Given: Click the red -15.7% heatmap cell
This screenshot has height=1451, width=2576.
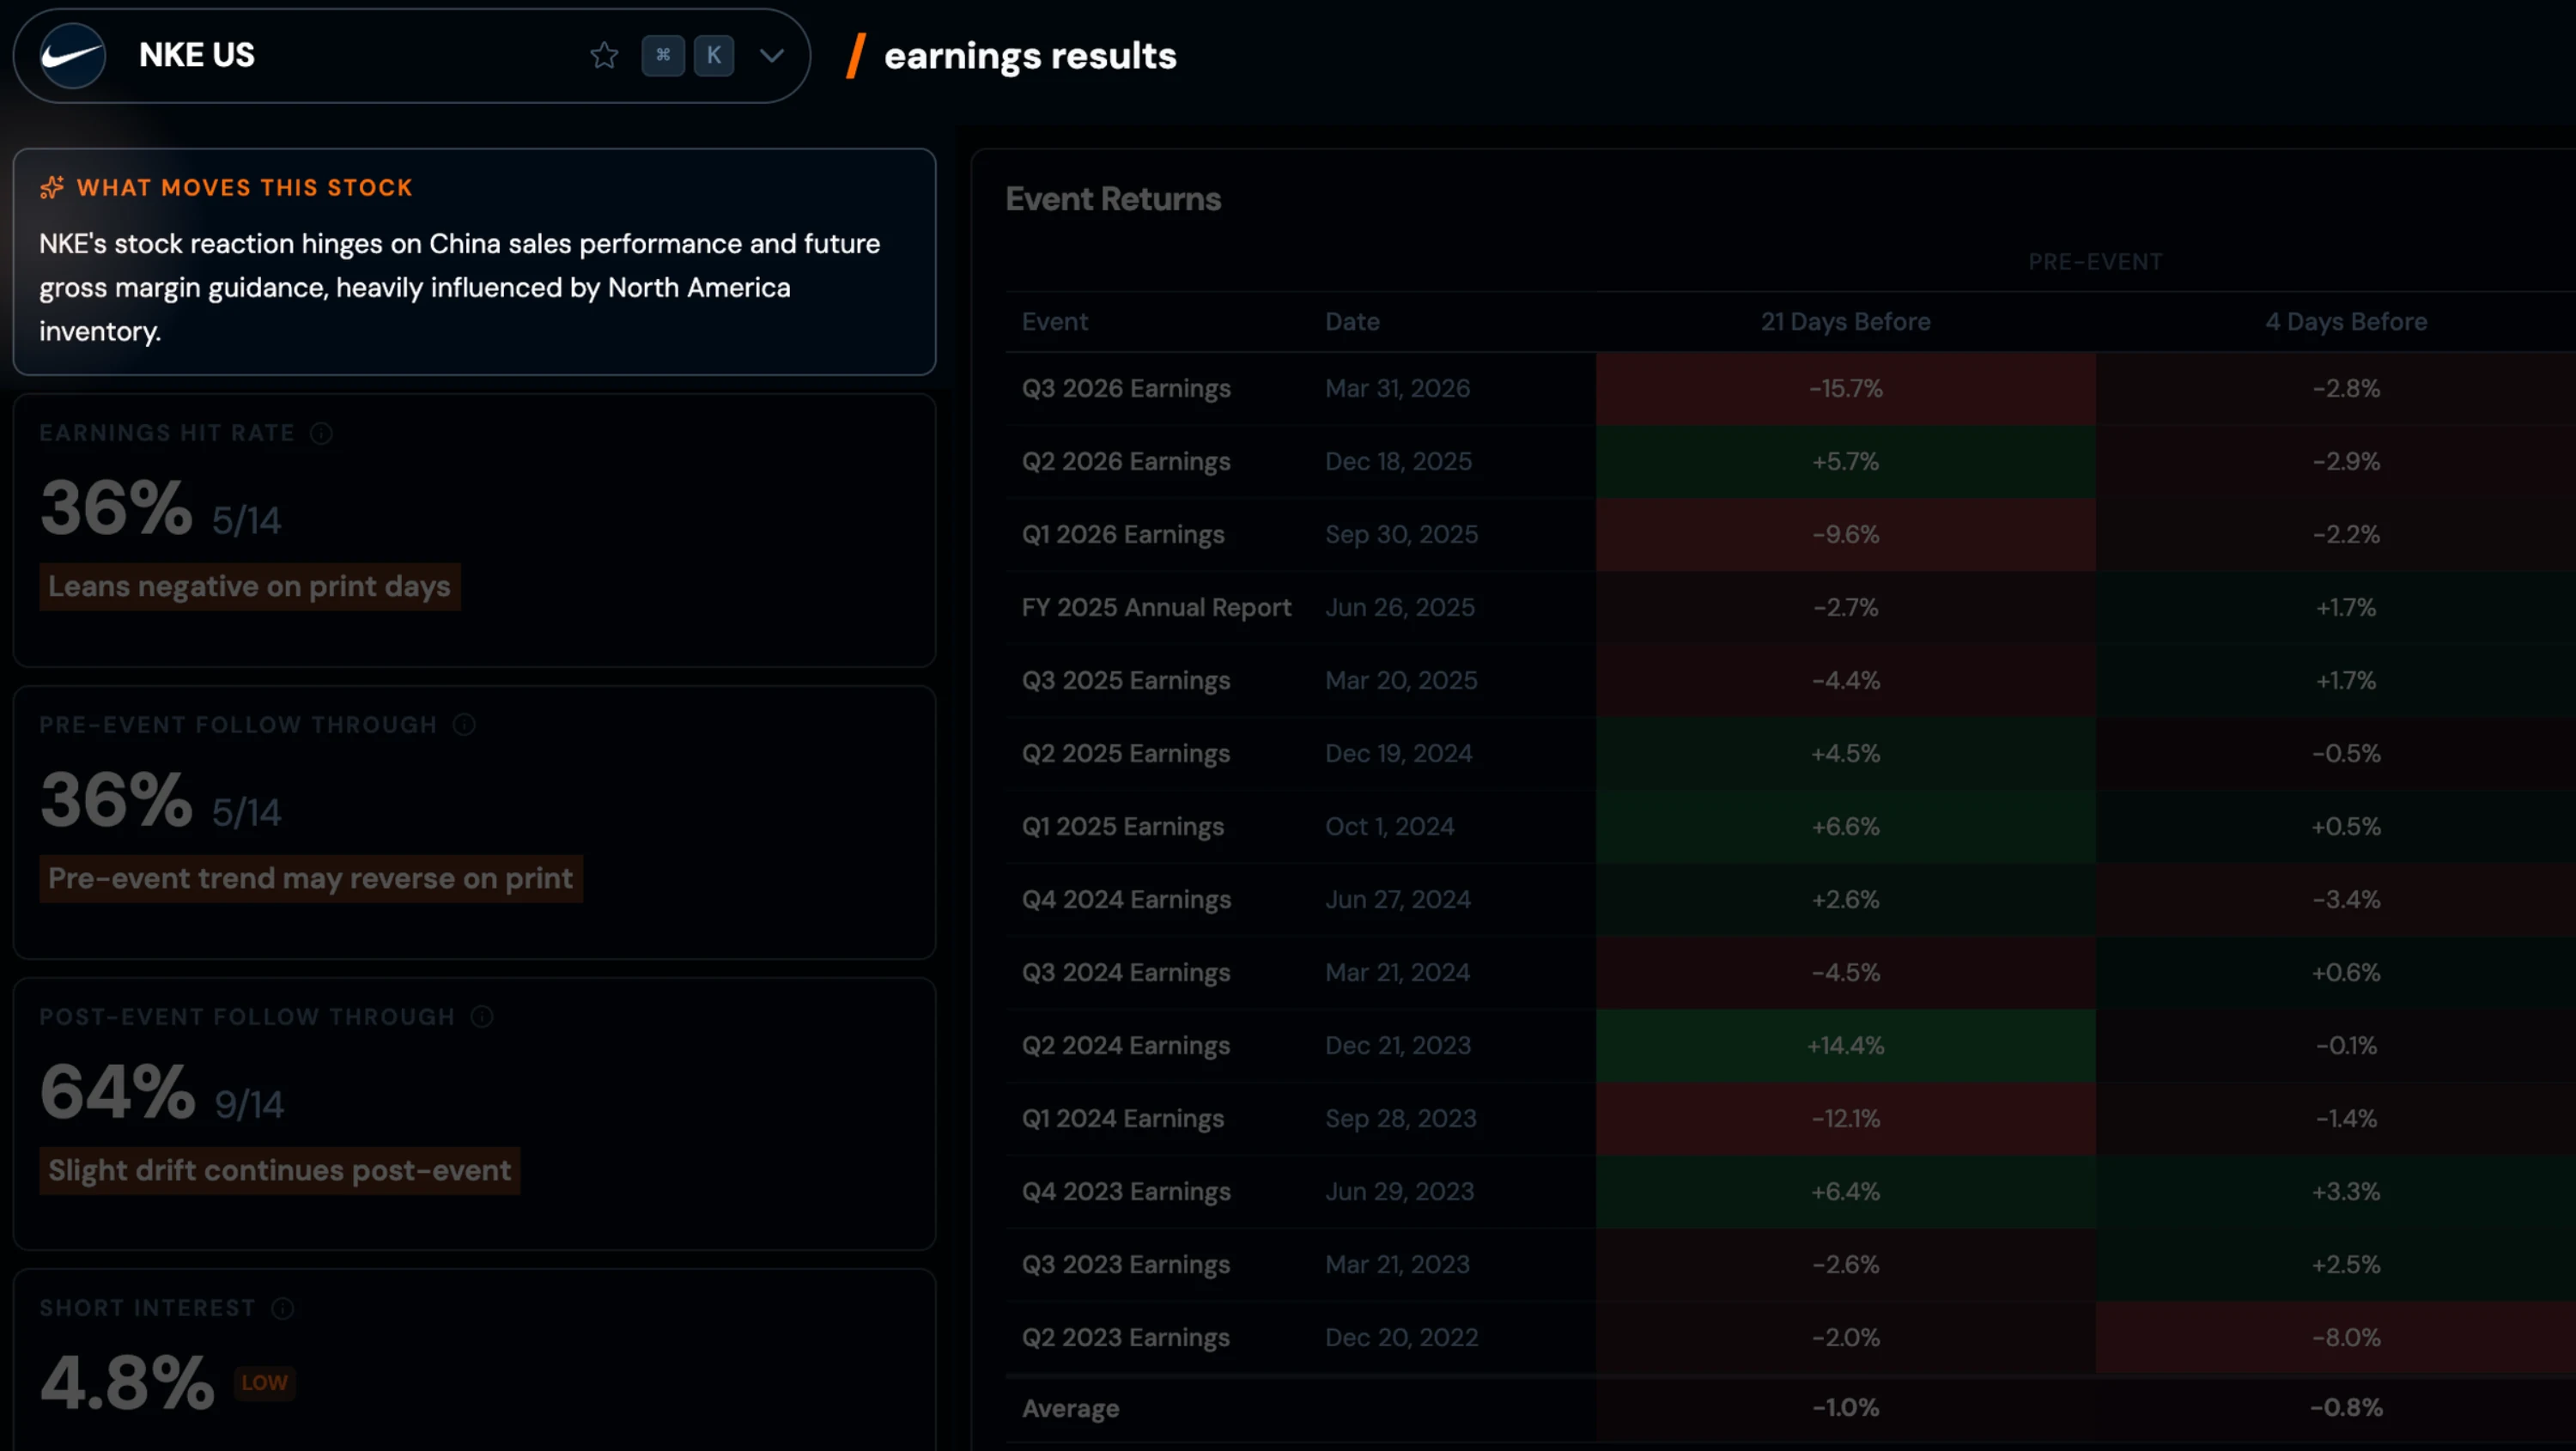Looking at the screenshot, I should [1845, 388].
